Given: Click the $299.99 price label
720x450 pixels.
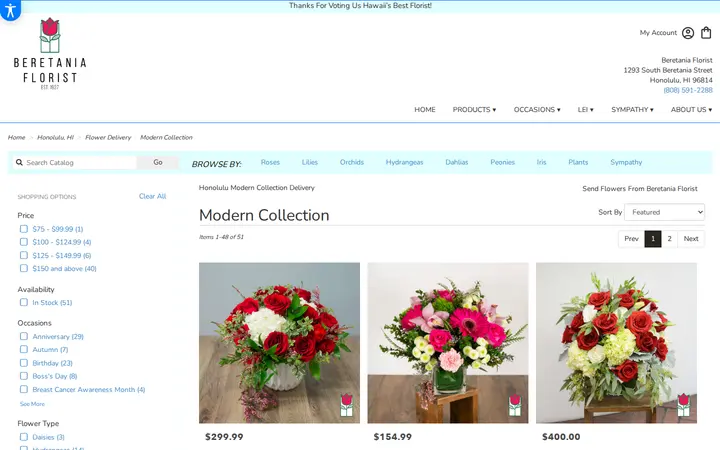Looking at the screenshot, I should point(224,437).
